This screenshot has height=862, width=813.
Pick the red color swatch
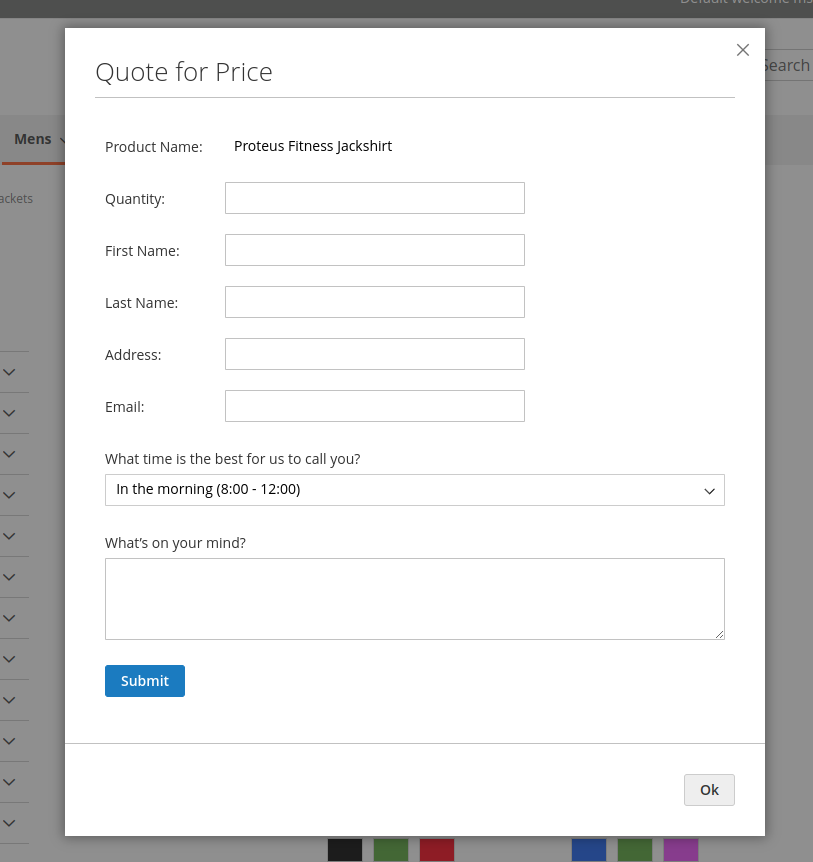click(x=436, y=850)
